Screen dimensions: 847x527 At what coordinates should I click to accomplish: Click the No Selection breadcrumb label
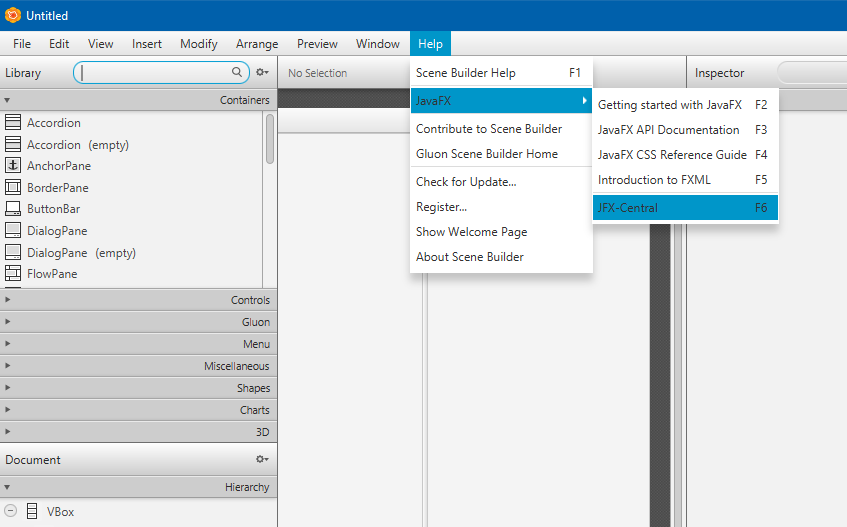point(318,73)
